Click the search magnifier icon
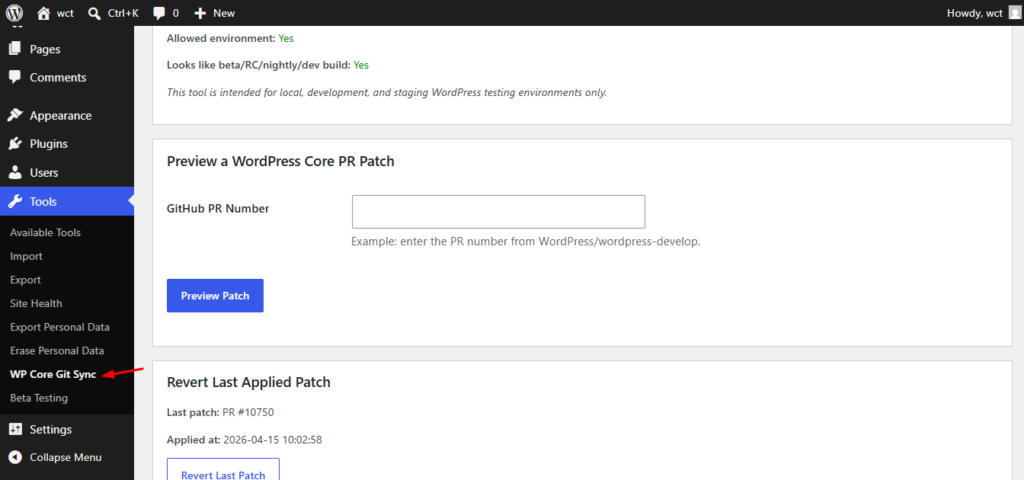 (x=94, y=13)
